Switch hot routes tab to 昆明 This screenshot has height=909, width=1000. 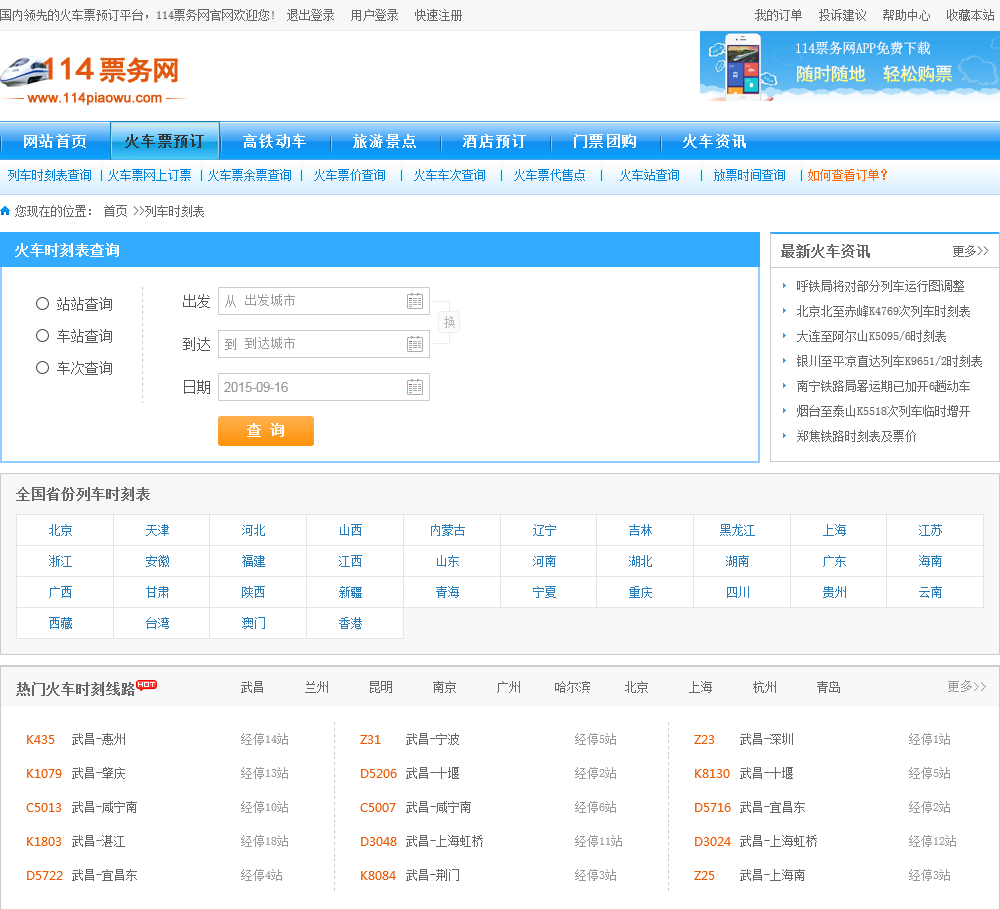(381, 687)
